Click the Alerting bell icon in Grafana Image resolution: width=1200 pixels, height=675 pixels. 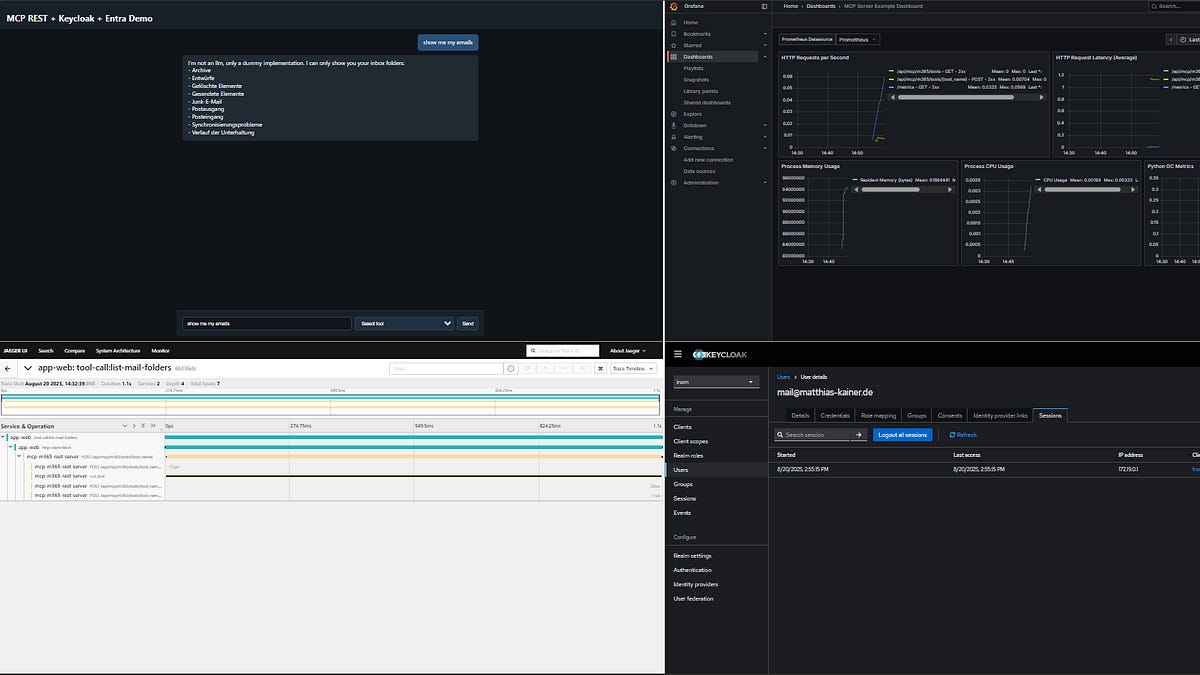click(673, 137)
